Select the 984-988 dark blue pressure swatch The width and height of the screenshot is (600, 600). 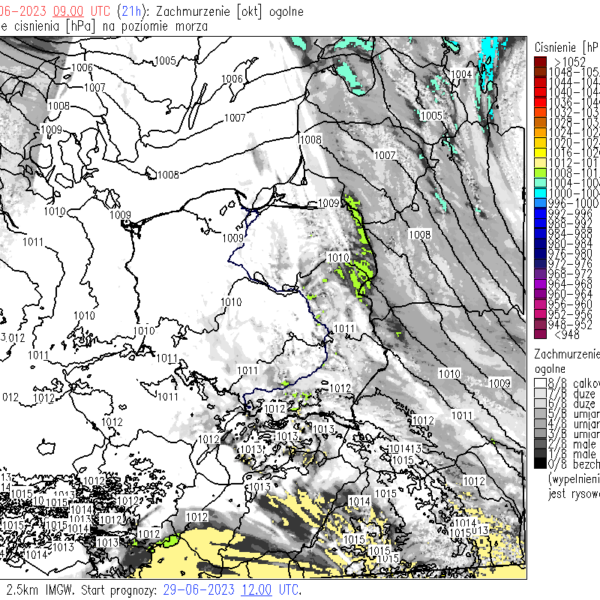540,233
